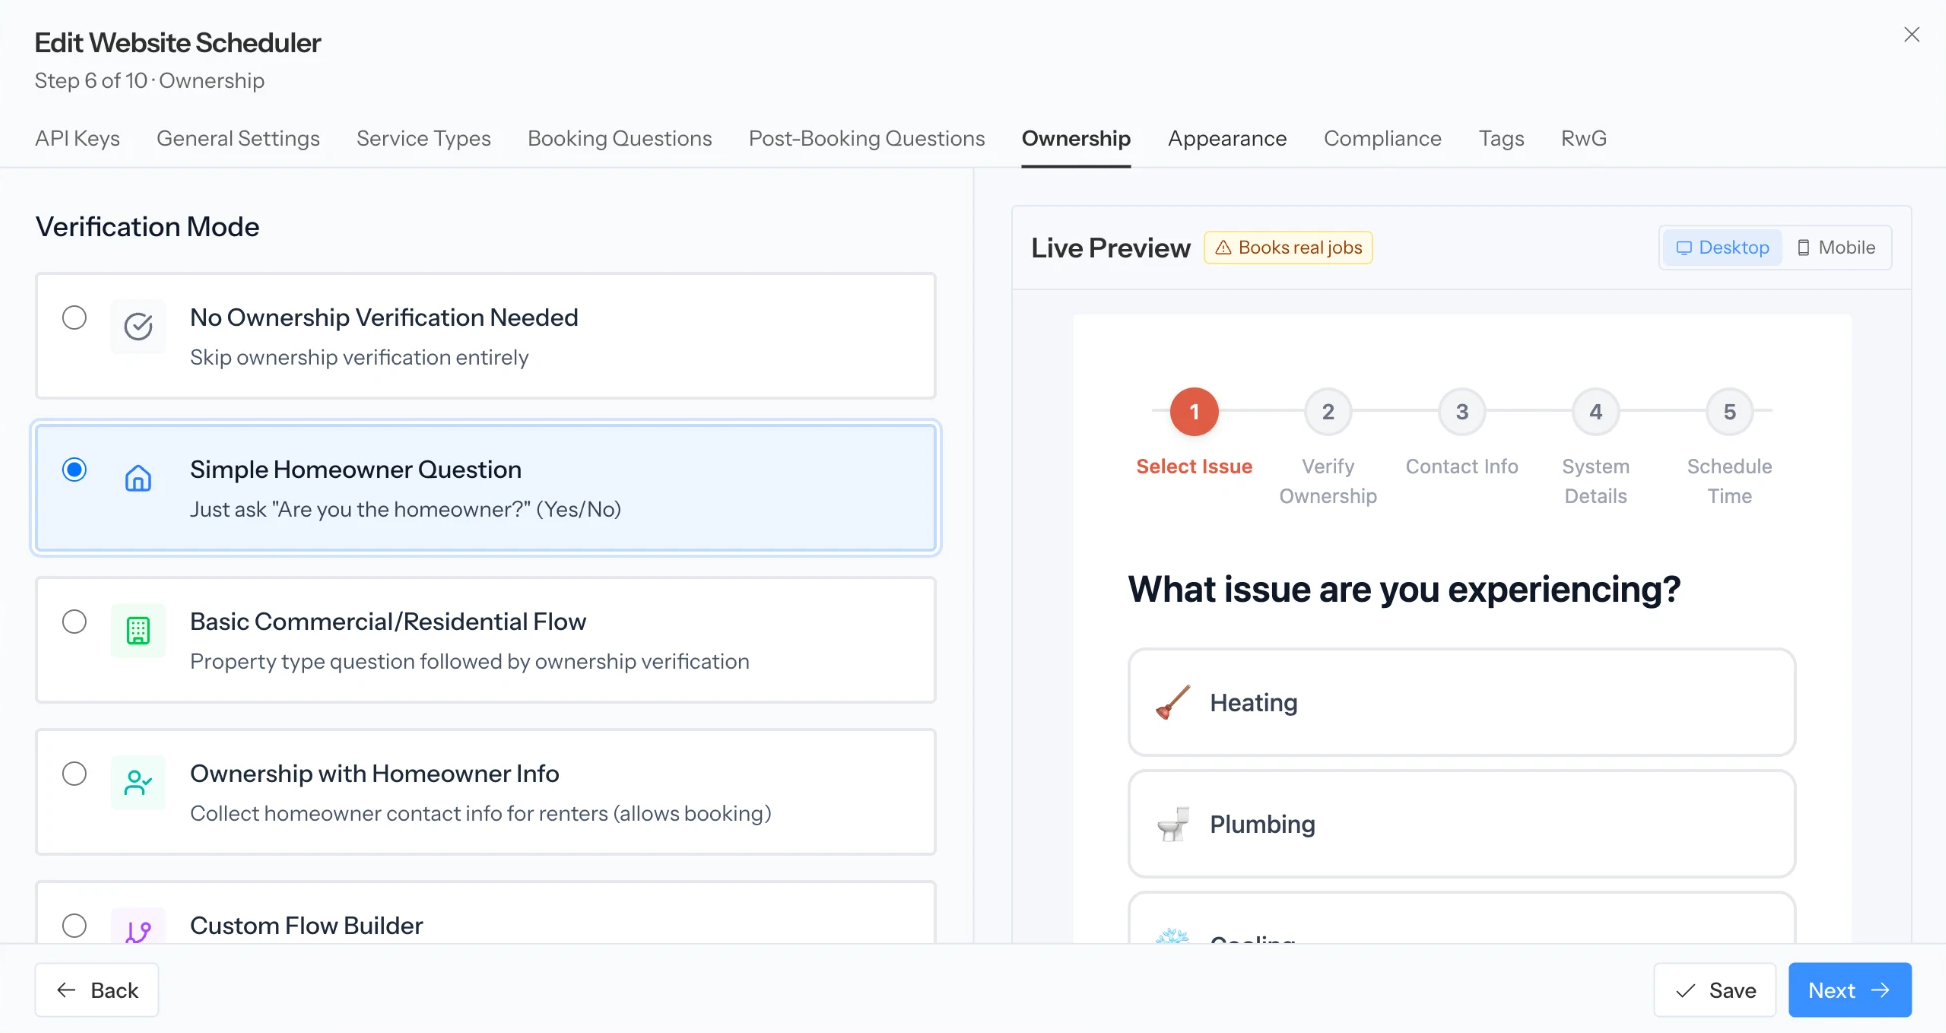The image size is (1946, 1033).
Task: Select No Ownership Verification Needed radio button
Action: [x=74, y=318]
